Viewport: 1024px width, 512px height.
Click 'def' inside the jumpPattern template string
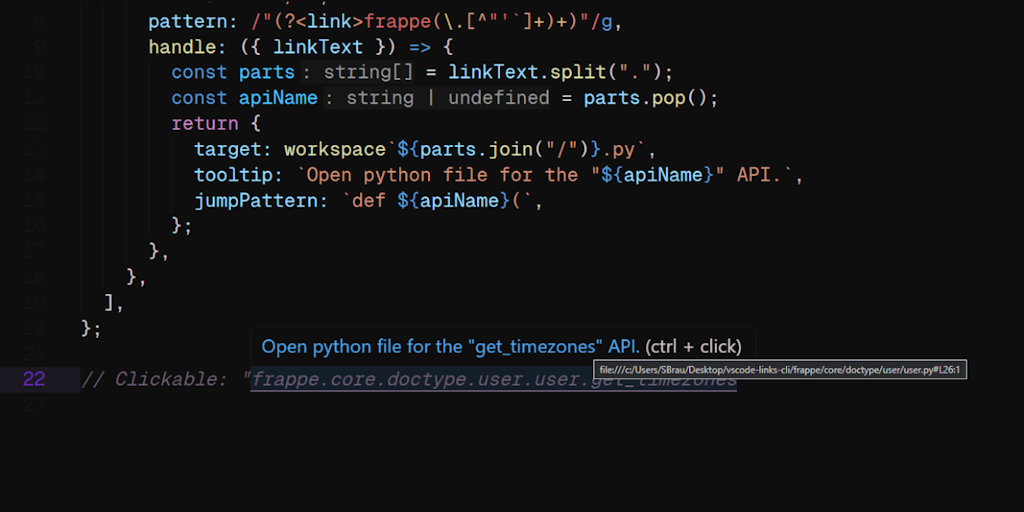[x=369, y=200]
